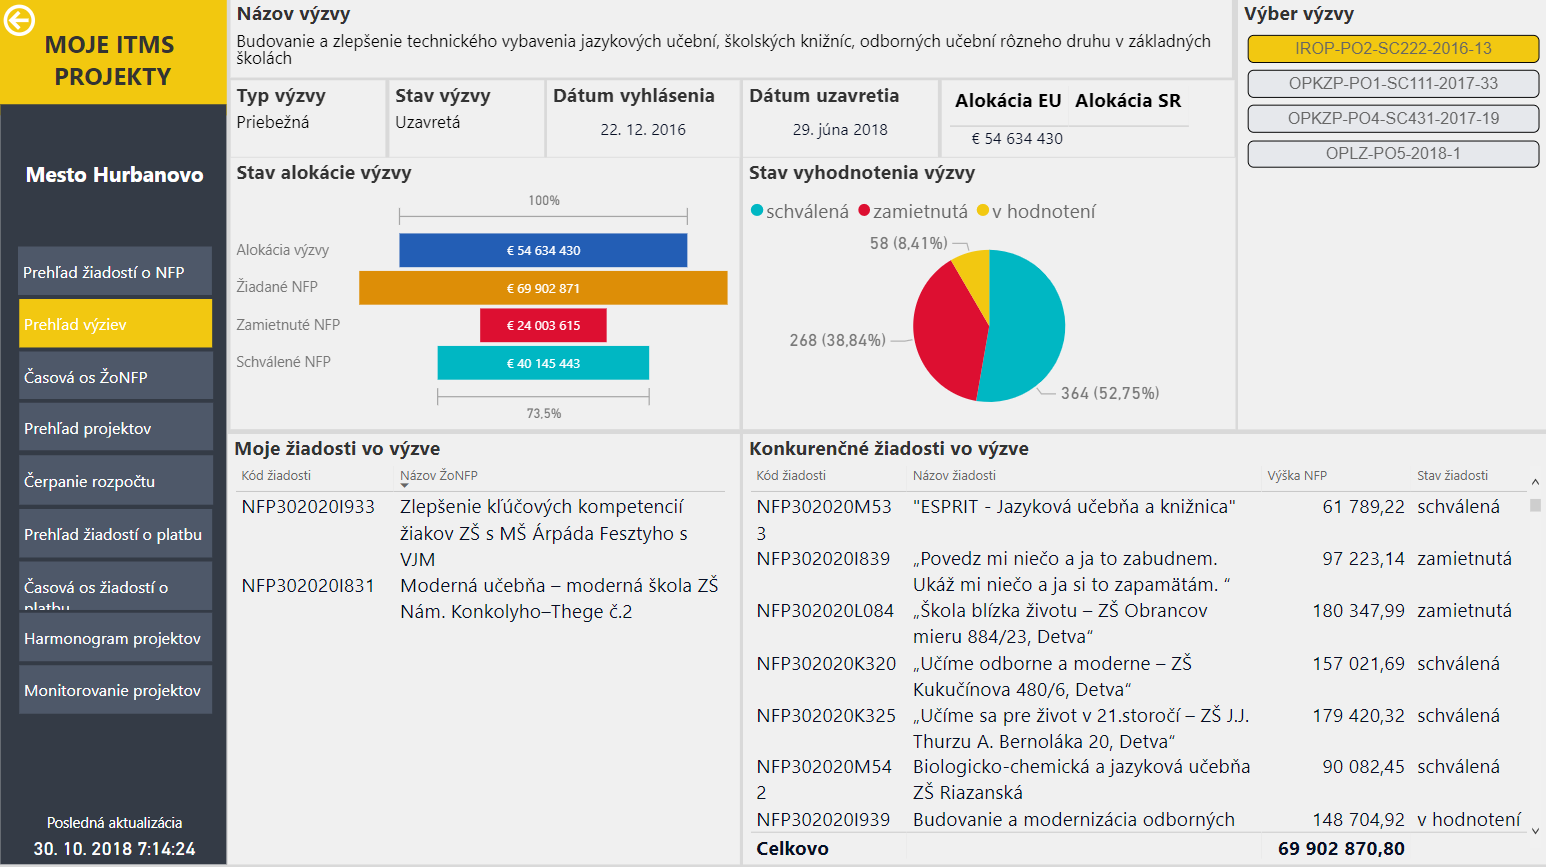Select call OPKZP-PO4-SC431-2017-19
This screenshot has height=867, width=1546.
tap(1393, 118)
